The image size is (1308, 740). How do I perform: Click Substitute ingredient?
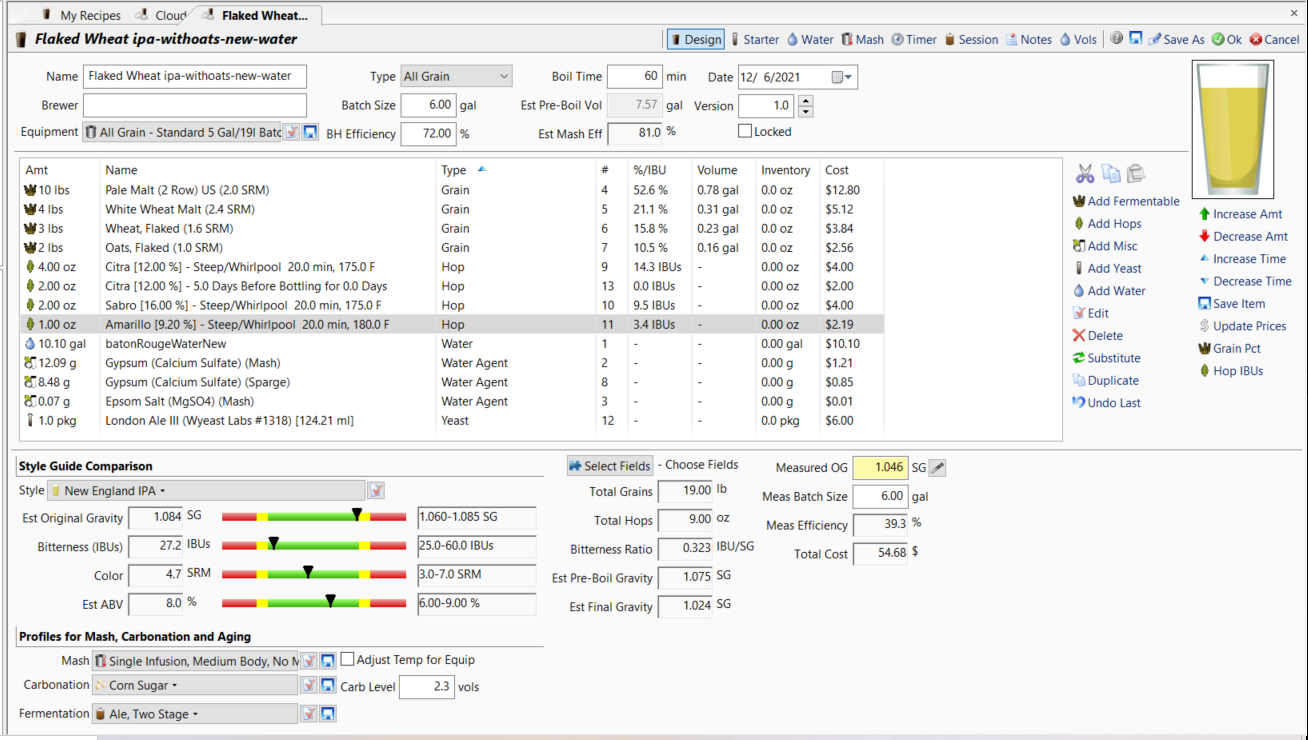(x=1106, y=358)
